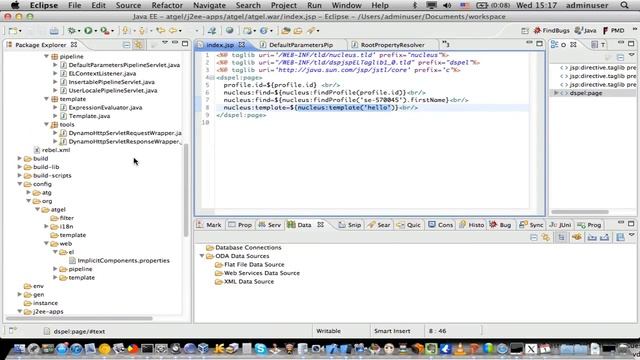Click the Open Perspective icon

pos(525,31)
